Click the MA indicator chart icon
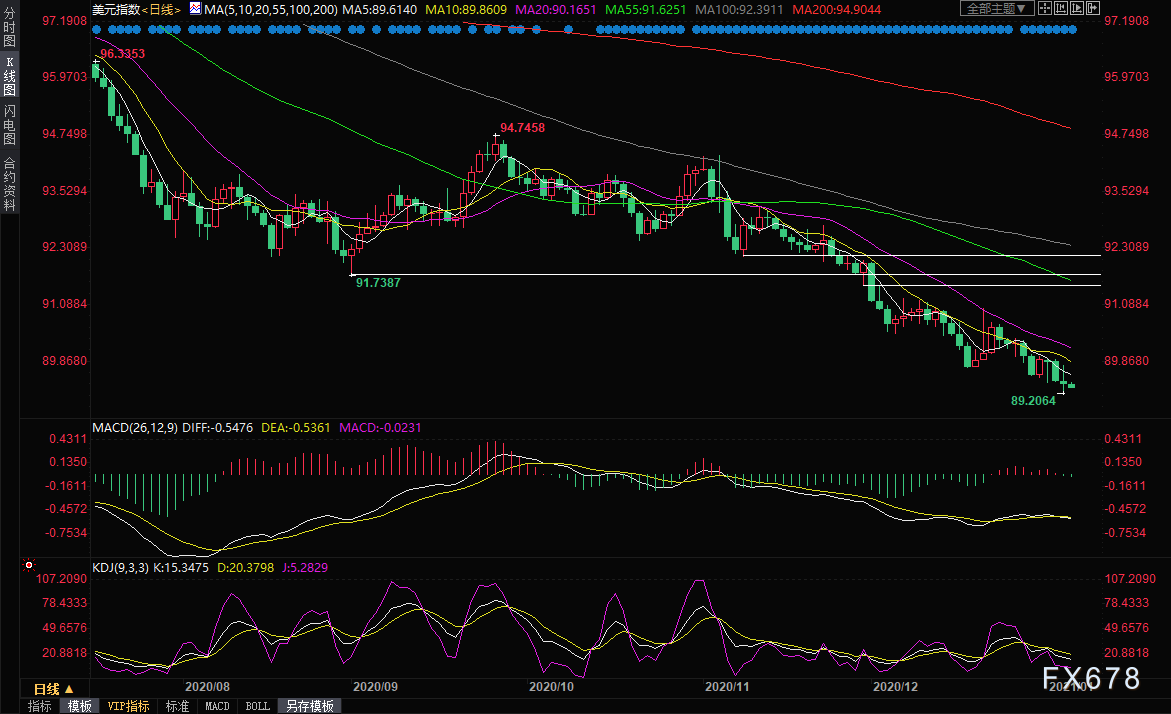 (x=194, y=8)
